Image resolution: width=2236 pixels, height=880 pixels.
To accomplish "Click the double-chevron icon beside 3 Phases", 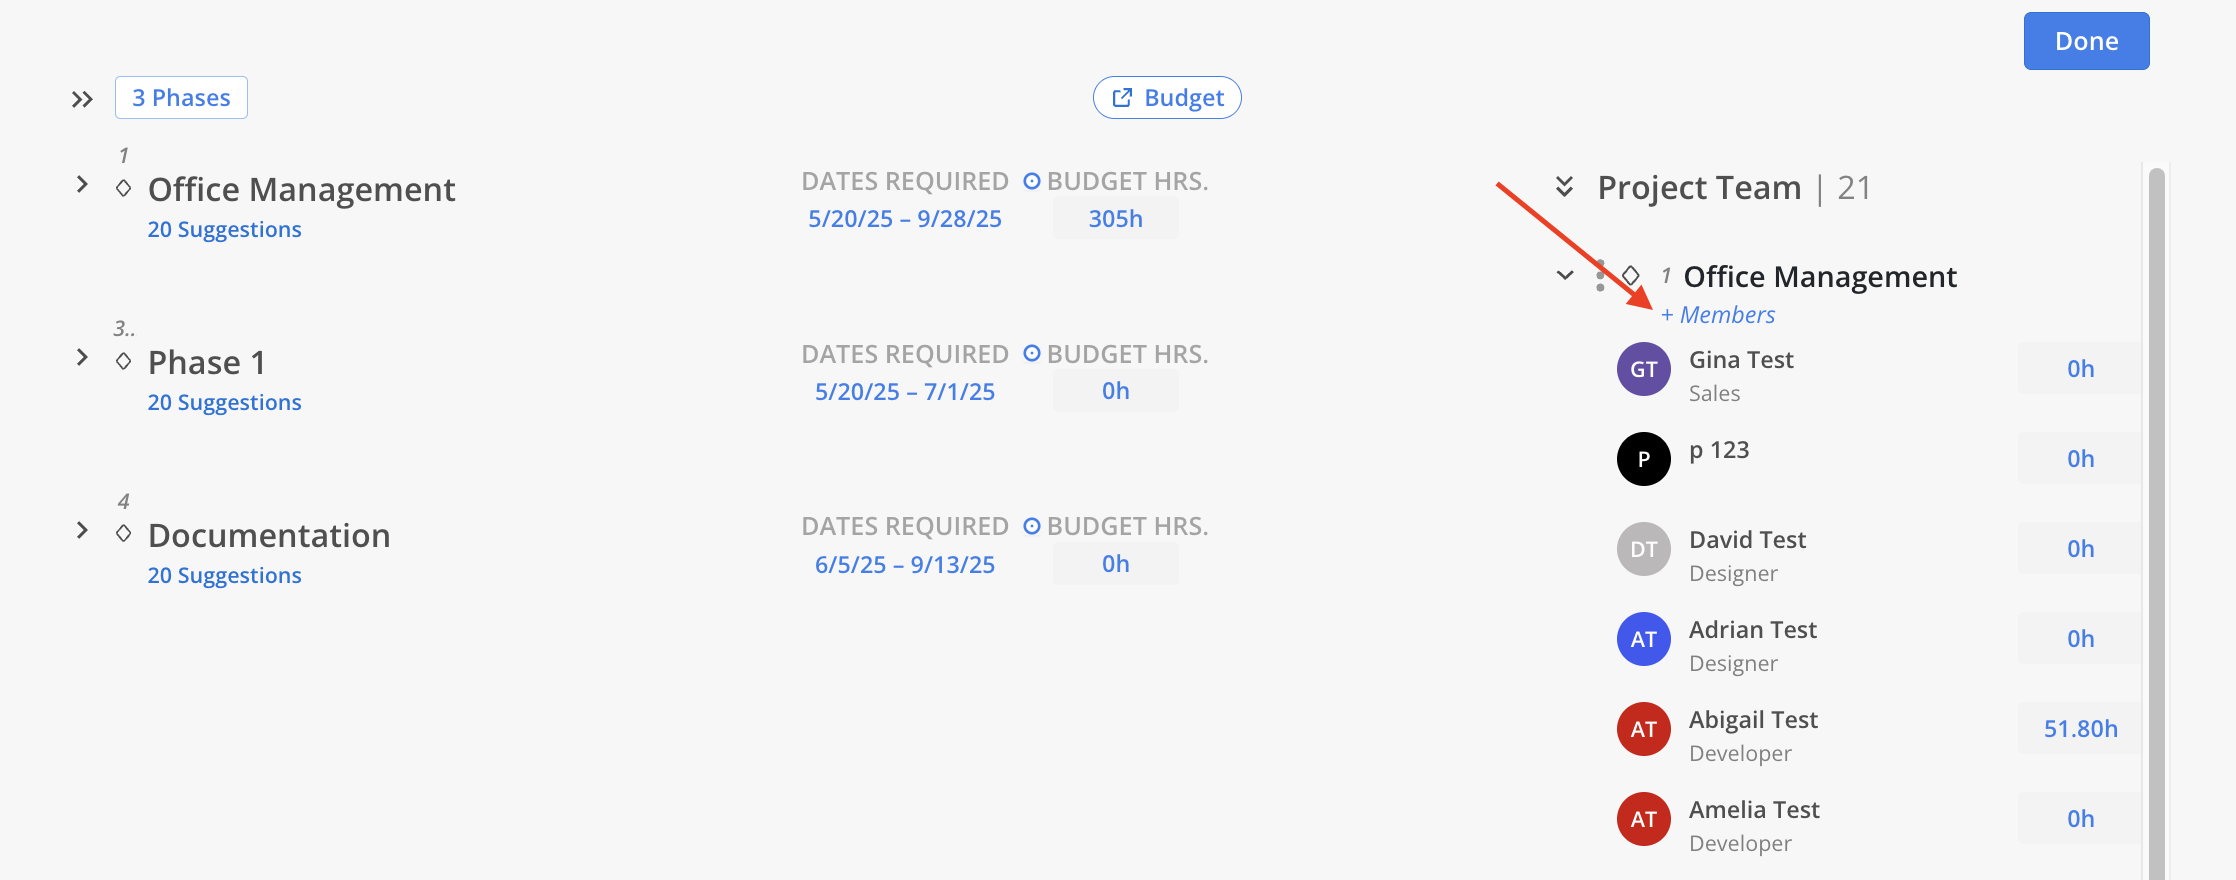I will click(x=82, y=99).
